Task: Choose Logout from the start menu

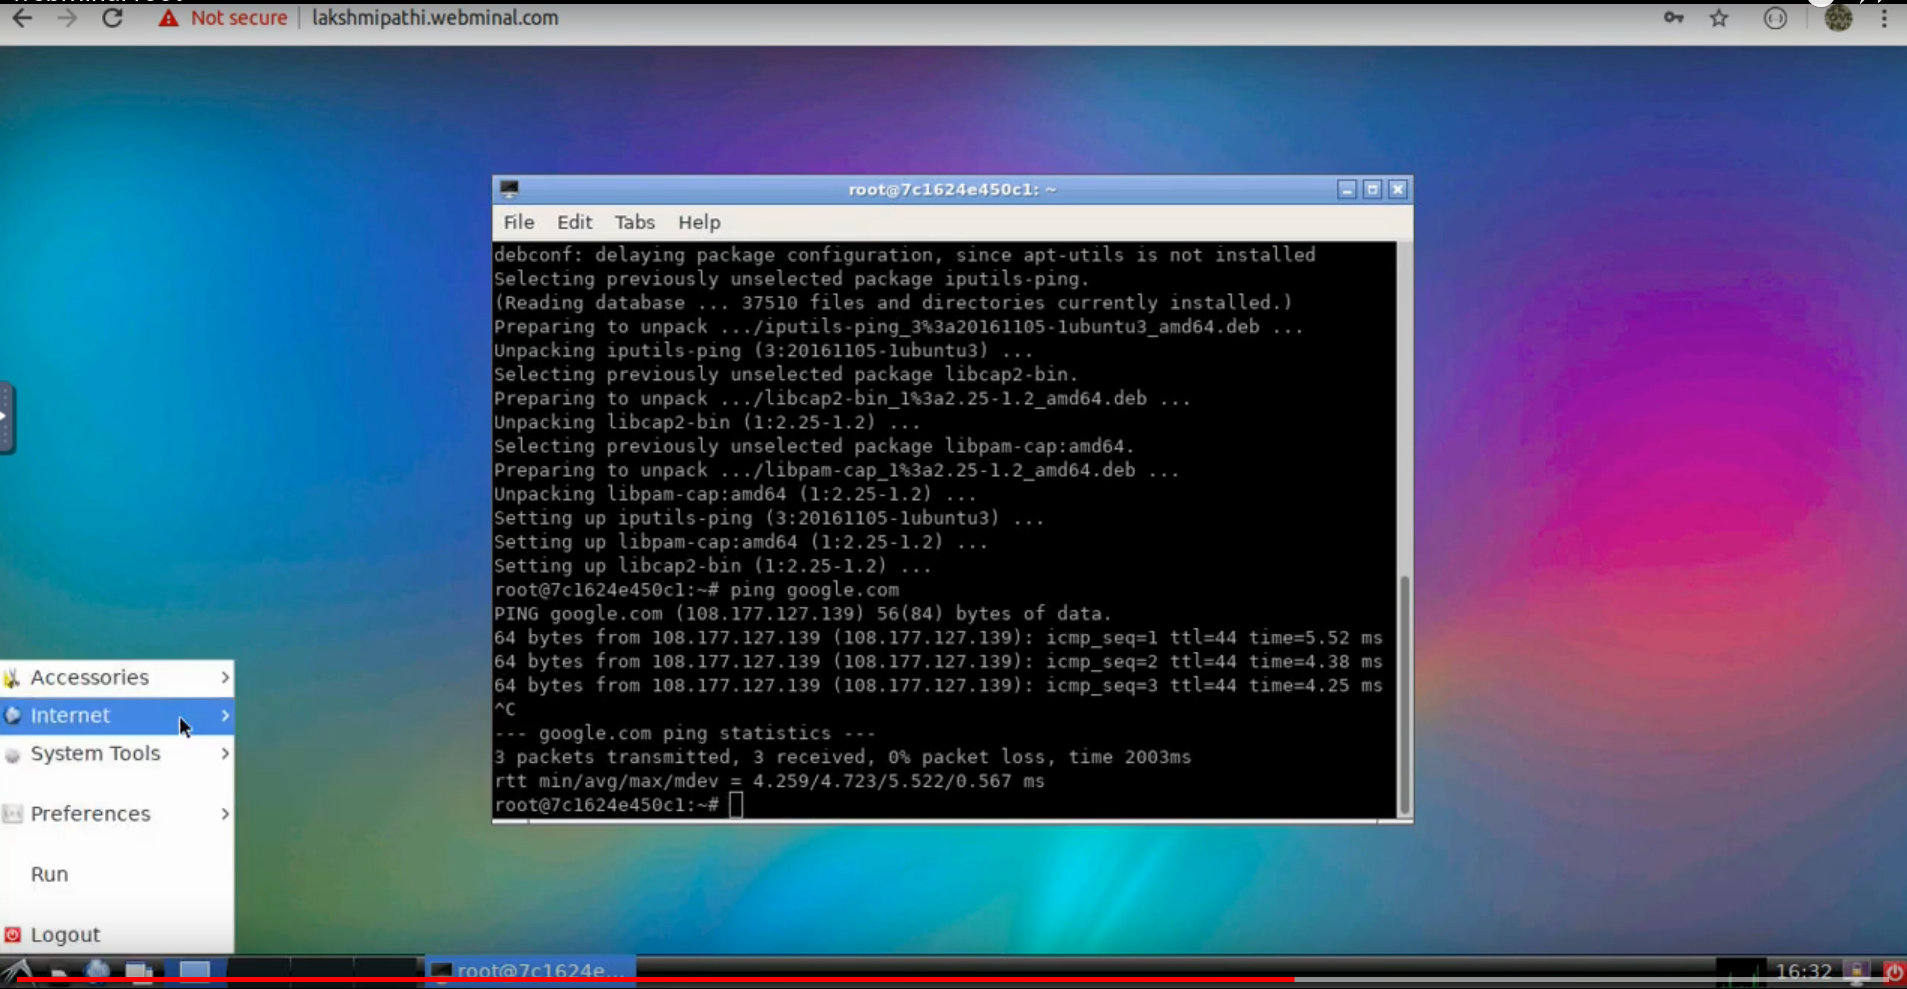Action: click(x=117, y=935)
